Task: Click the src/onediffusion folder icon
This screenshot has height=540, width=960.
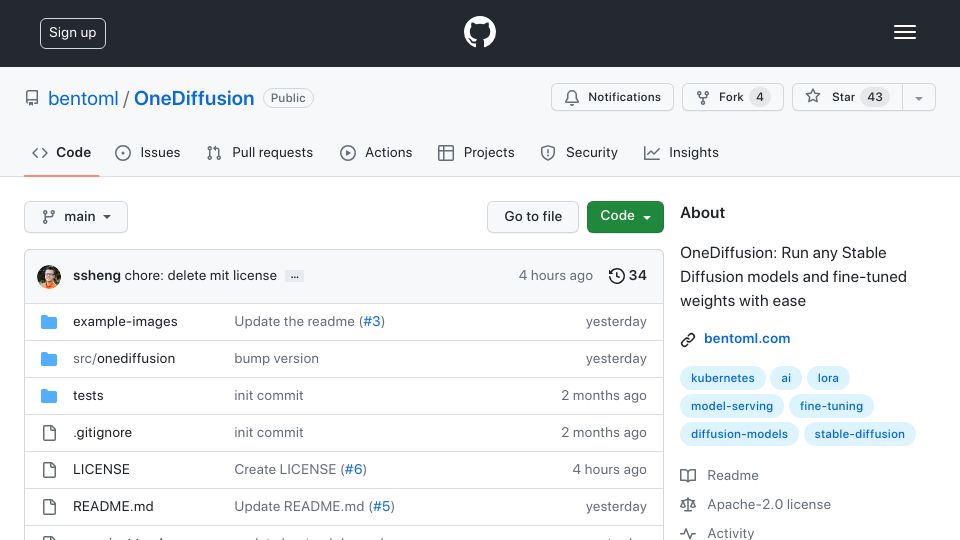Action: pyautogui.click(x=49, y=359)
